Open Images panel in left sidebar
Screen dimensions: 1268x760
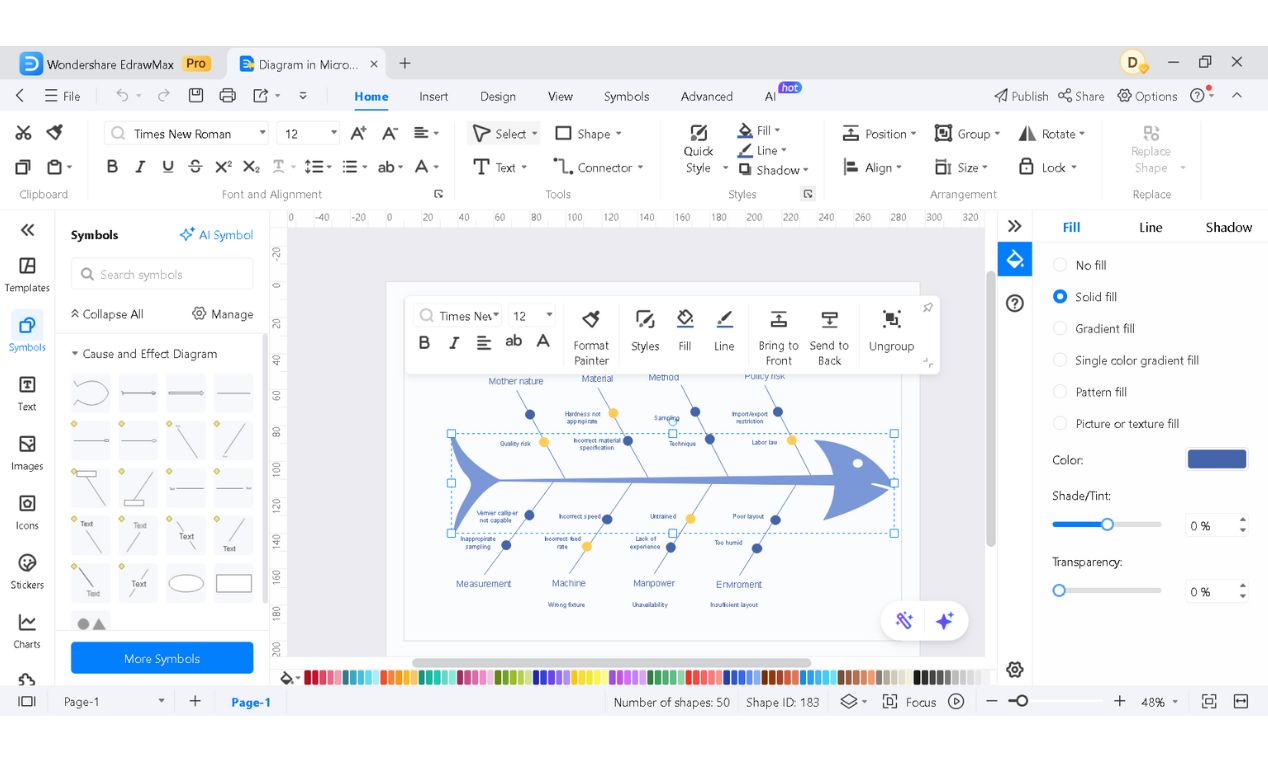(27, 452)
